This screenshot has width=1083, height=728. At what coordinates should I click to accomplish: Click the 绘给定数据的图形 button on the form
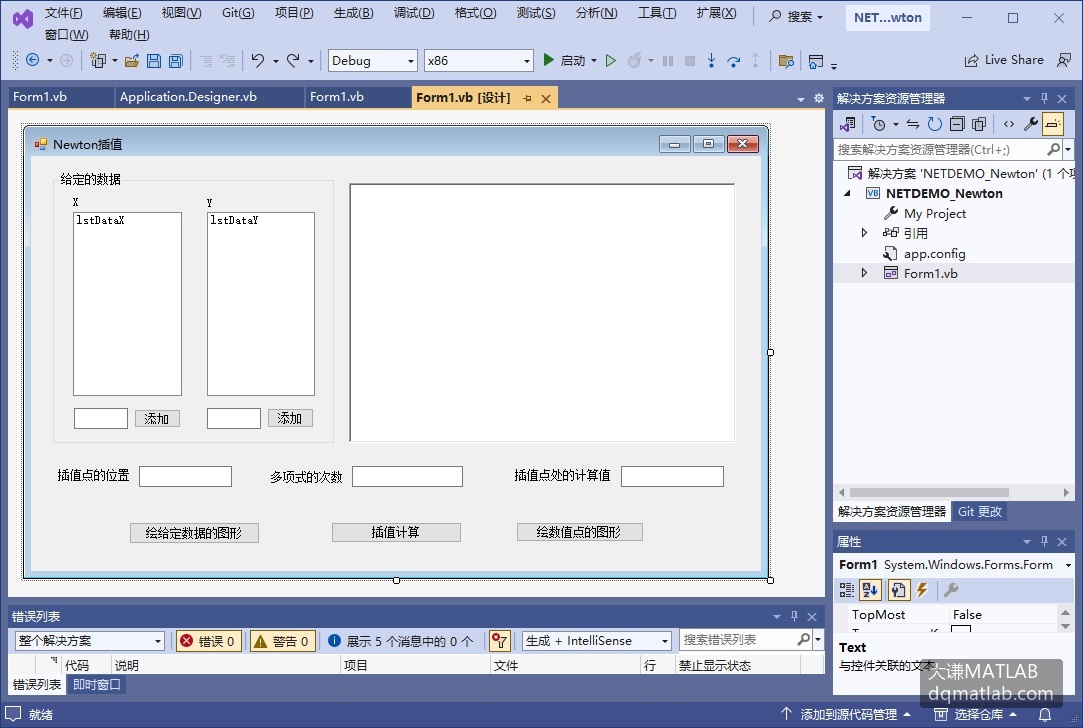tap(194, 533)
